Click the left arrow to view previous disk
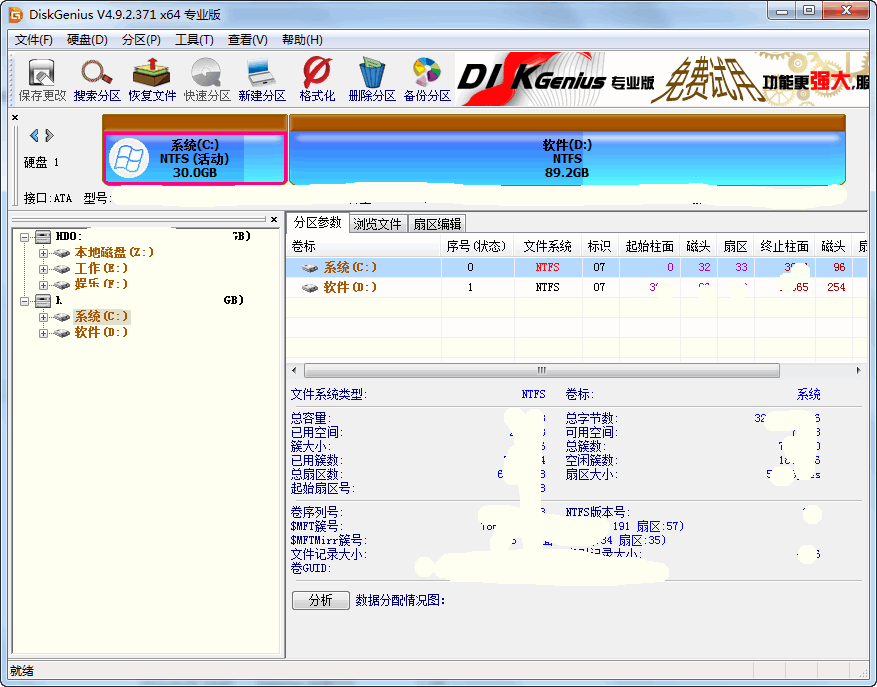 coord(35,137)
